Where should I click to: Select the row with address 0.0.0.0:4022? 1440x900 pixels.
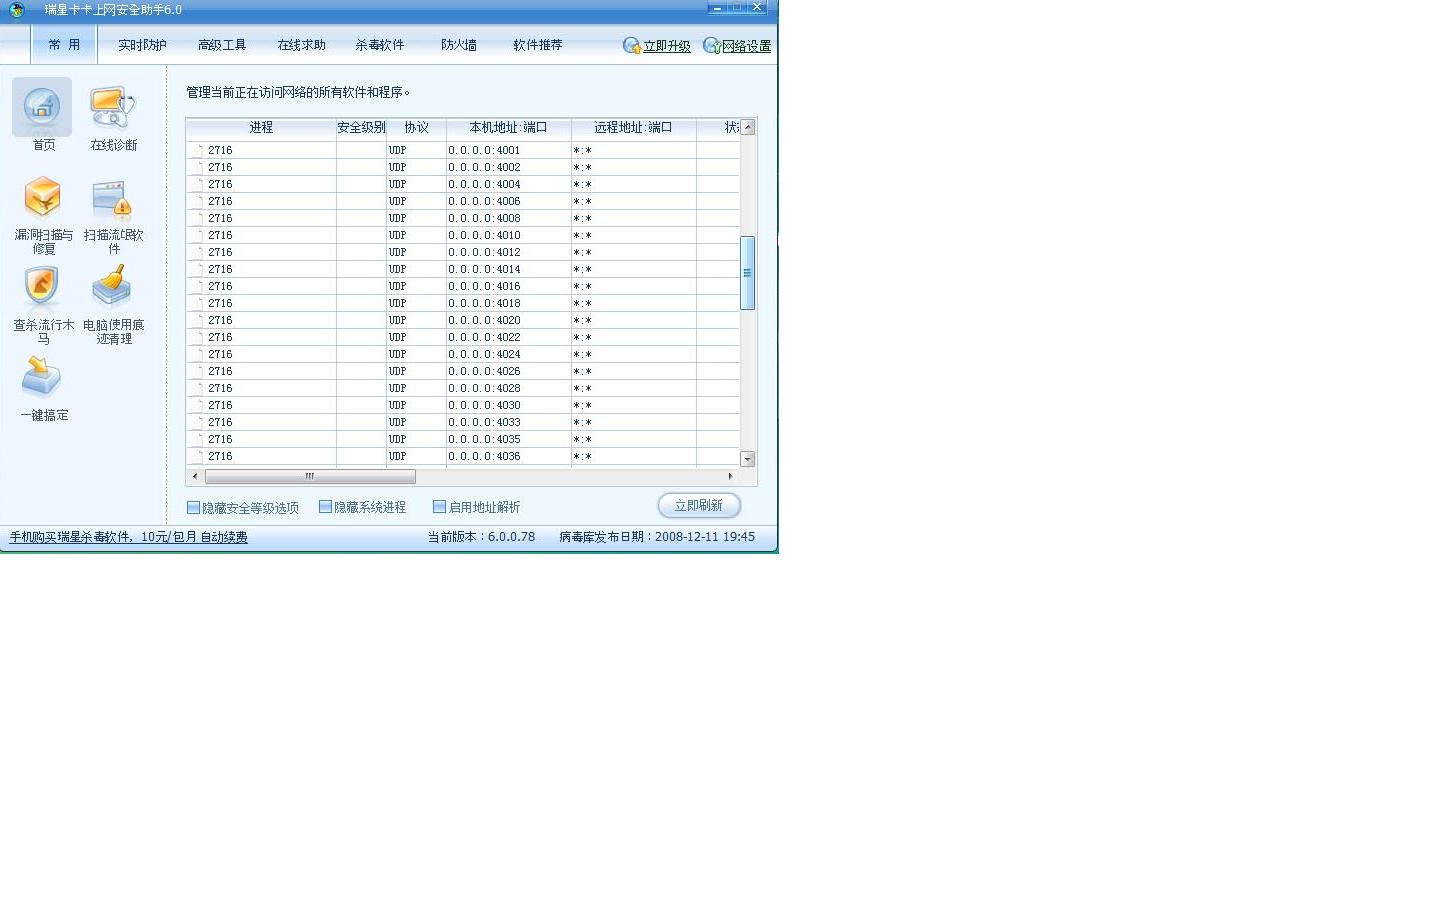463,337
